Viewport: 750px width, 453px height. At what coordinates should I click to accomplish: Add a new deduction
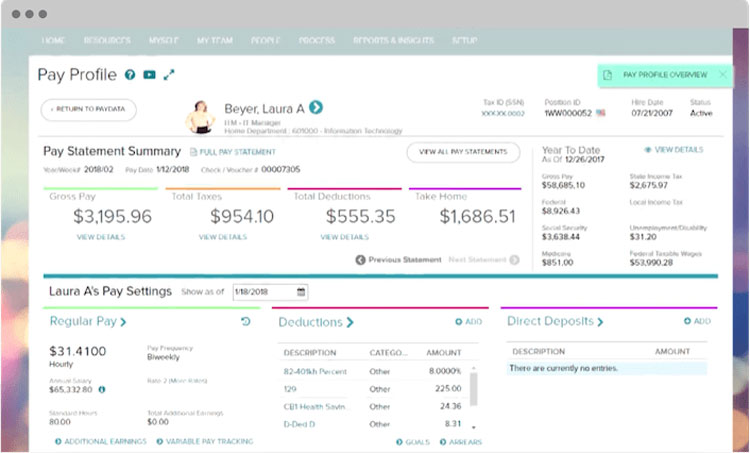[469, 322]
